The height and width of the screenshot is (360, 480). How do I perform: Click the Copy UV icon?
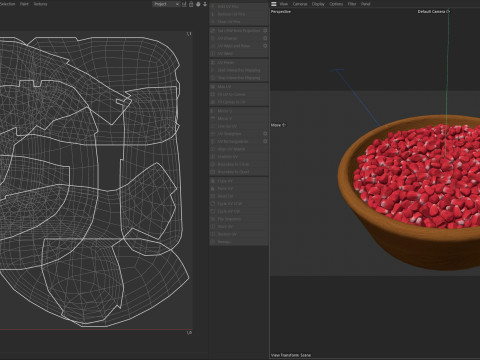pos(213,181)
